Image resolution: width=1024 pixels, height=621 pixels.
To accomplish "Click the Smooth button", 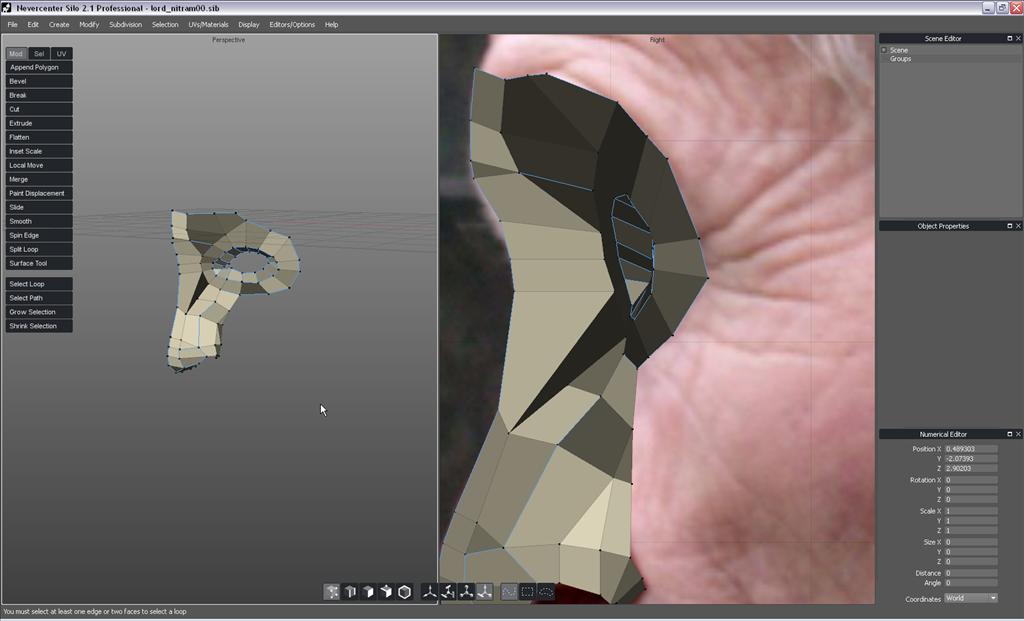I will pos(39,221).
